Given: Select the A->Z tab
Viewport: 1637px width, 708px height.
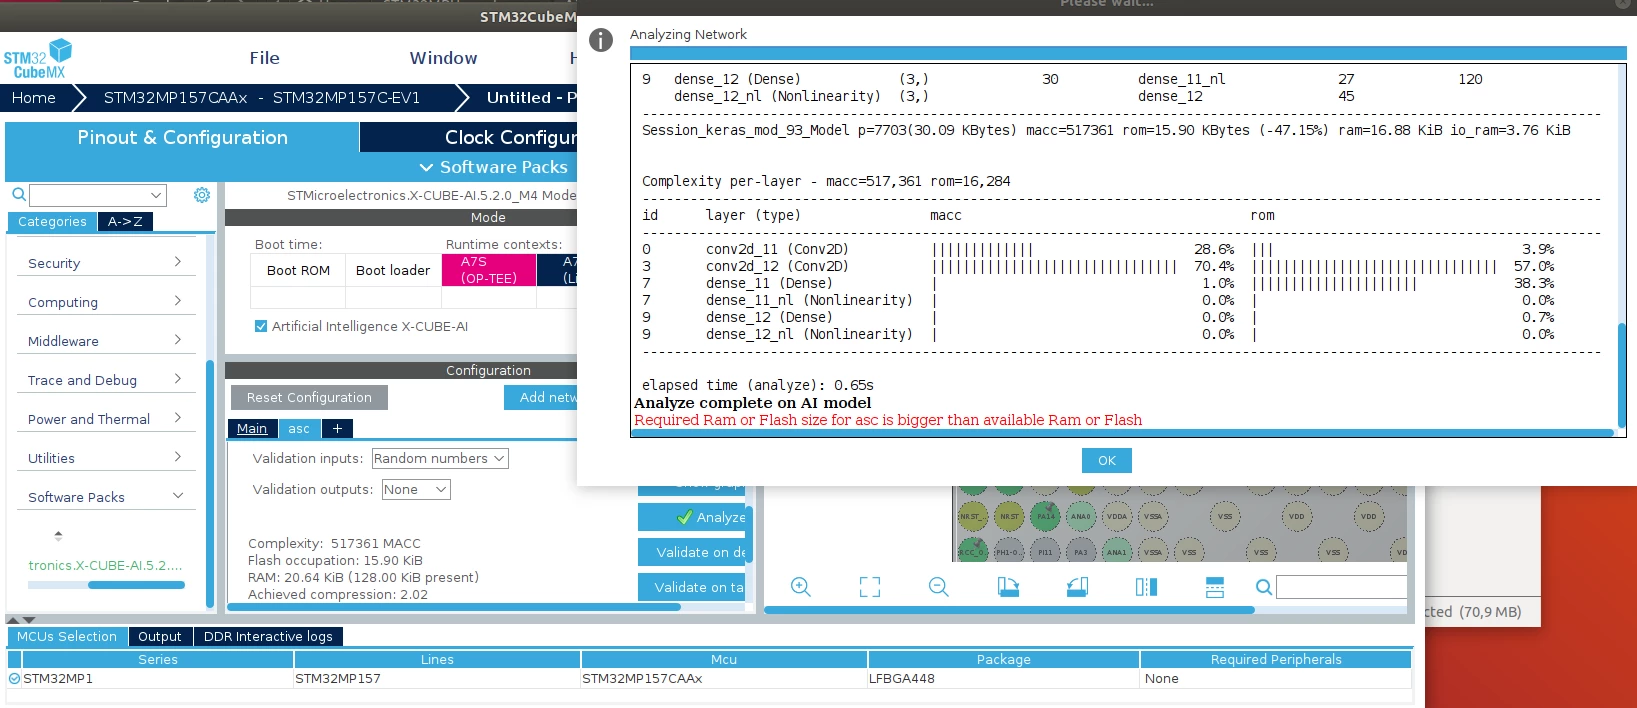Looking at the screenshot, I should pyautogui.click(x=125, y=222).
